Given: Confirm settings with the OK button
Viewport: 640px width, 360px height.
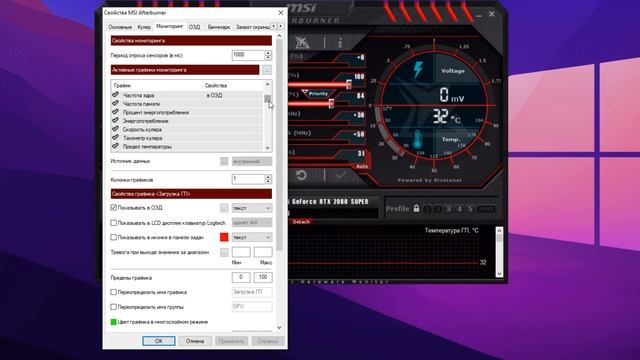Looking at the screenshot, I should (159, 341).
